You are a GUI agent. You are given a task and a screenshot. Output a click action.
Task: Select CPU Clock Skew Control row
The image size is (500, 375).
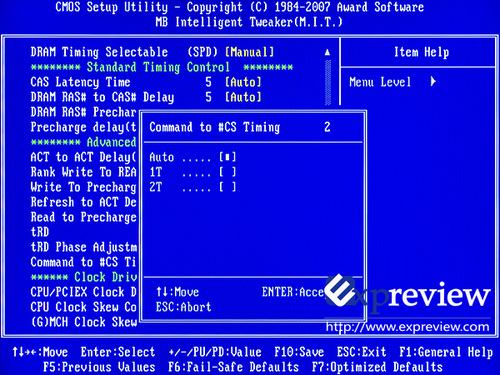pyautogui.click(x=83, y=307)
